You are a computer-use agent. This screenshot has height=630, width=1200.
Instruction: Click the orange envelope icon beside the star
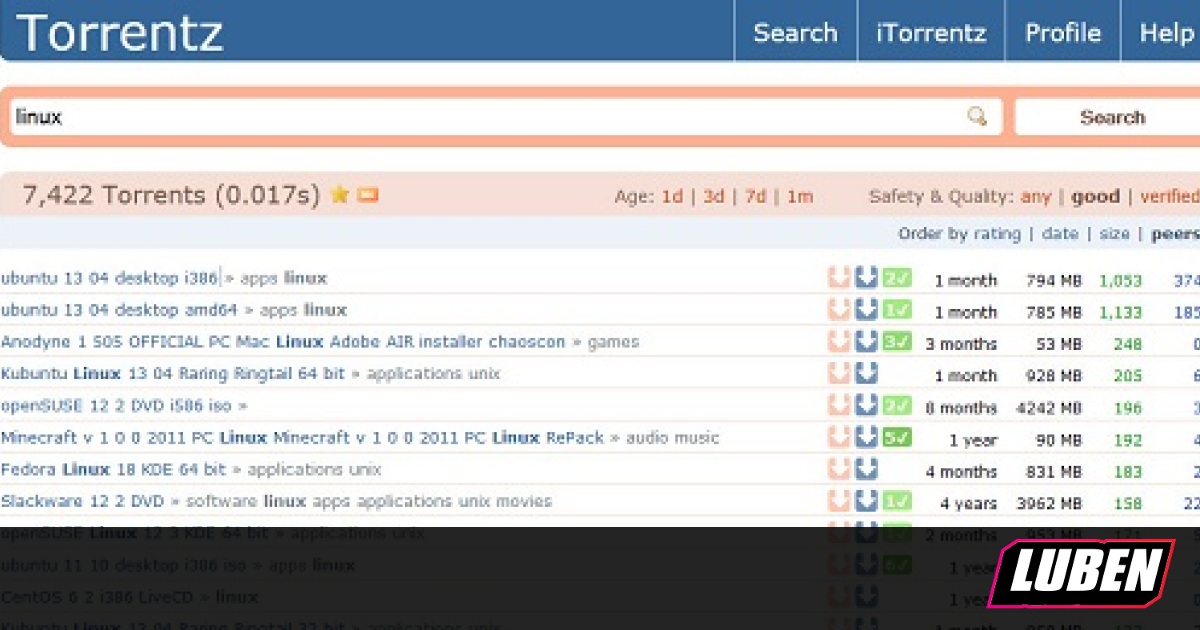point(368,194)
